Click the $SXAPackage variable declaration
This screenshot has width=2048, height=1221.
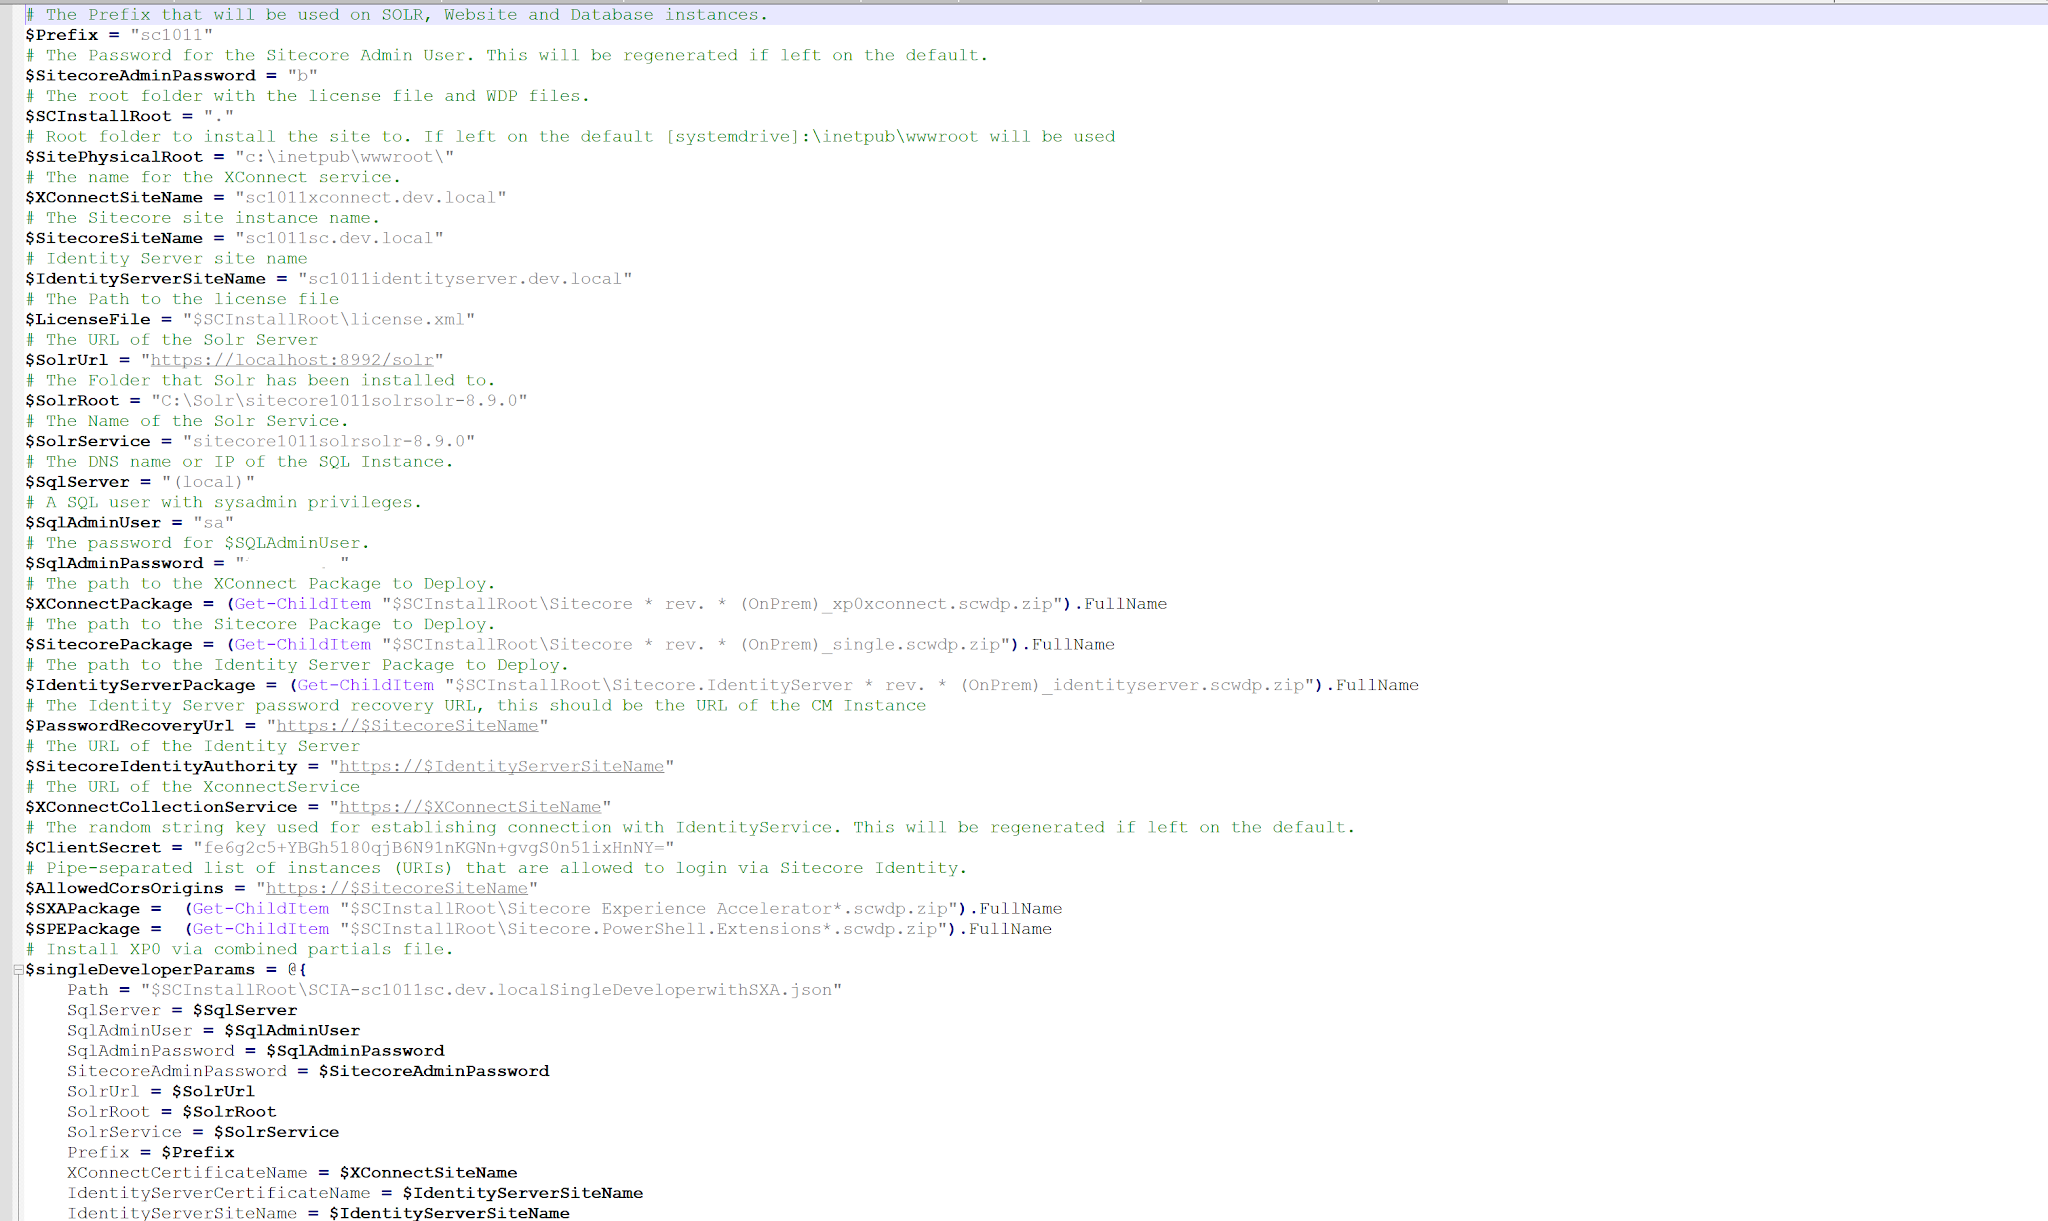82,908
